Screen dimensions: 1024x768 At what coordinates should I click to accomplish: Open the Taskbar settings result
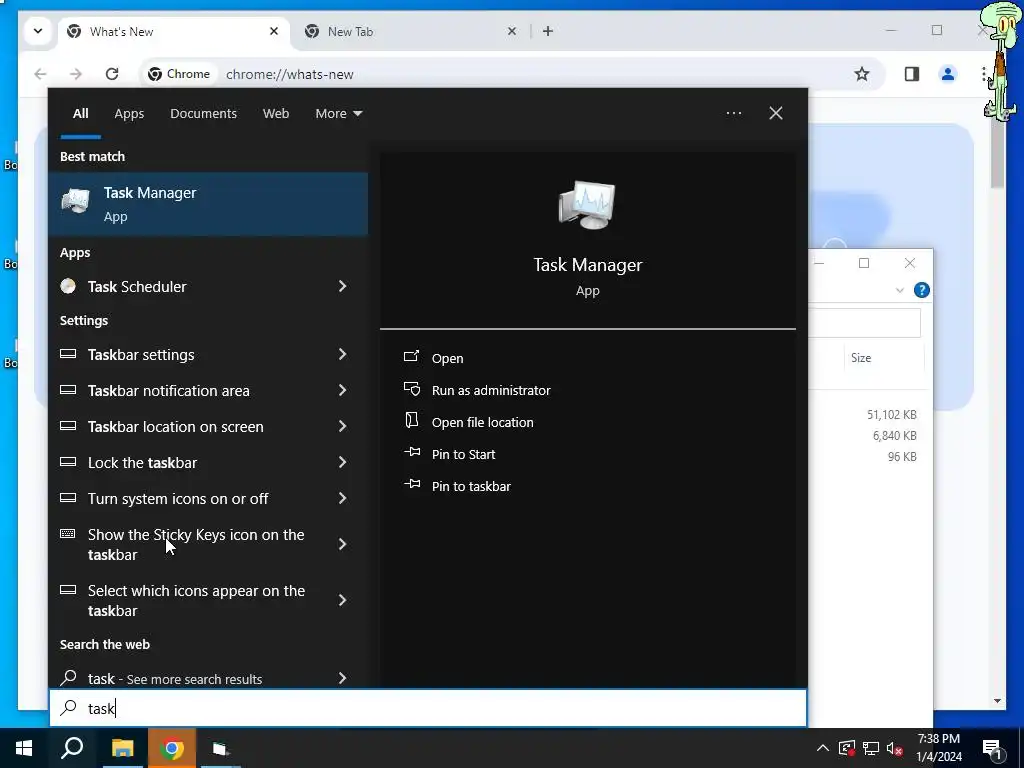pos(208,354)
